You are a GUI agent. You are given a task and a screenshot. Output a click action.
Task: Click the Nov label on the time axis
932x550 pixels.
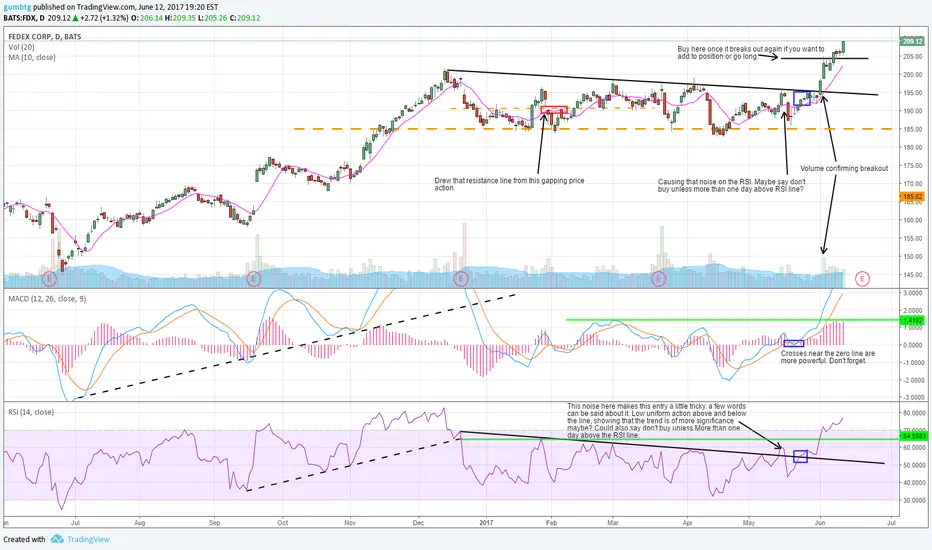coord(350,523)
